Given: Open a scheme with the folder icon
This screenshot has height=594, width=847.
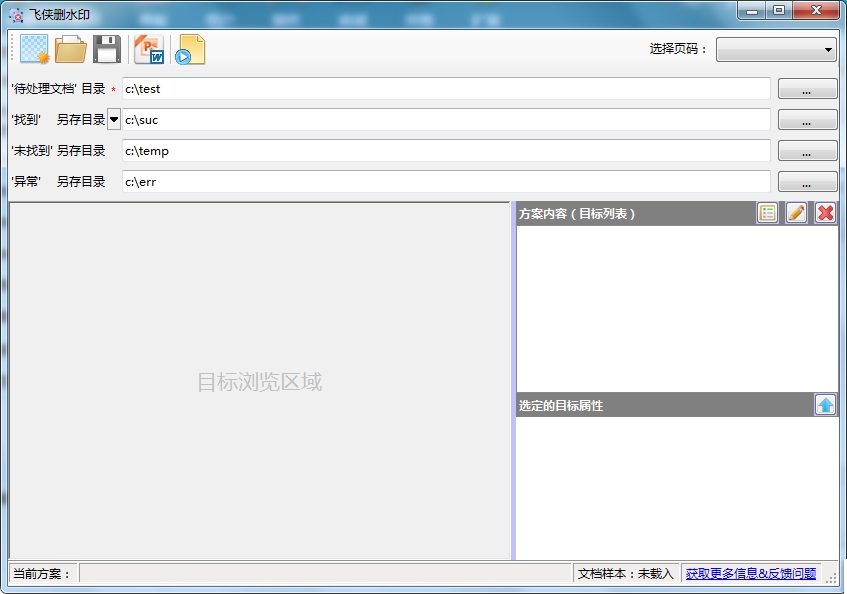Looking at the screenshot, I should point(71,49).
